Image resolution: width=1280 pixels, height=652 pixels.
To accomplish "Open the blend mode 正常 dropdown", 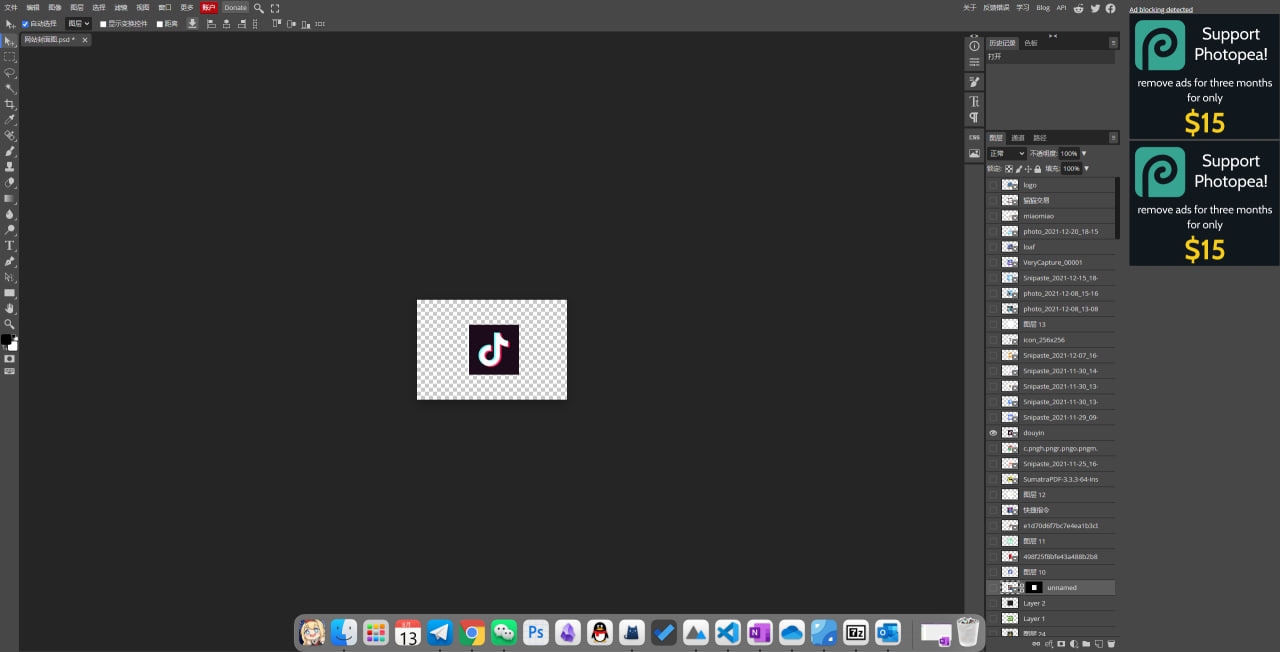I will click(x=1006, y=154).
